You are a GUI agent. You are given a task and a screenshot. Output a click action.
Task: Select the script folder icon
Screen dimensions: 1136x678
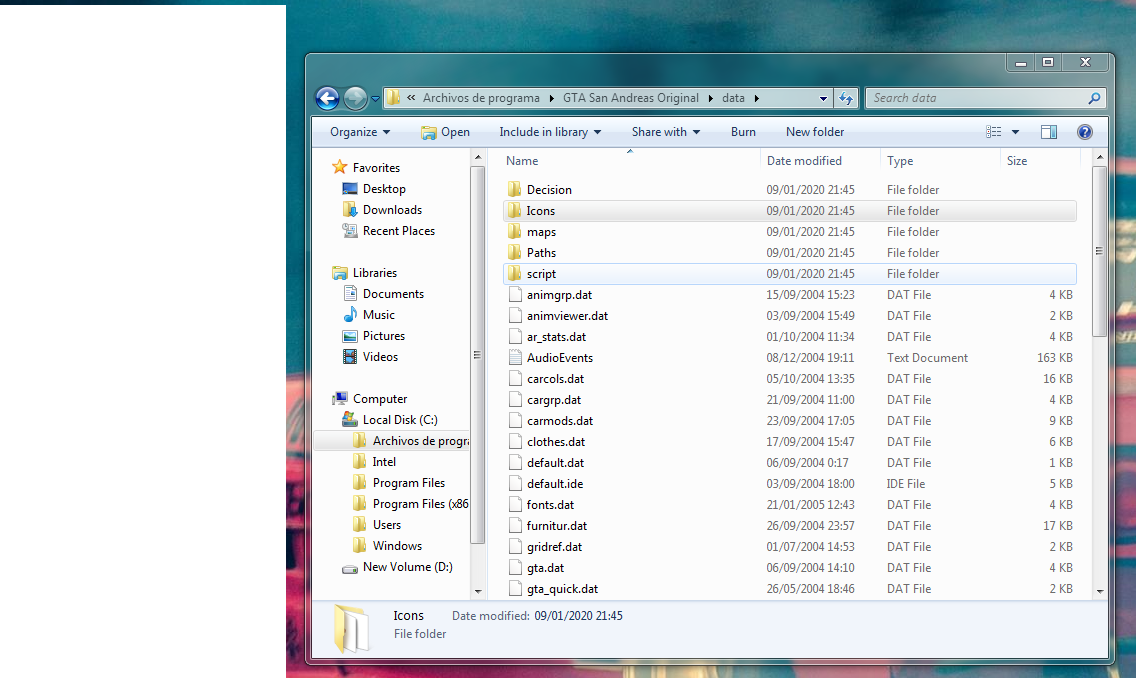click(514, 273)
